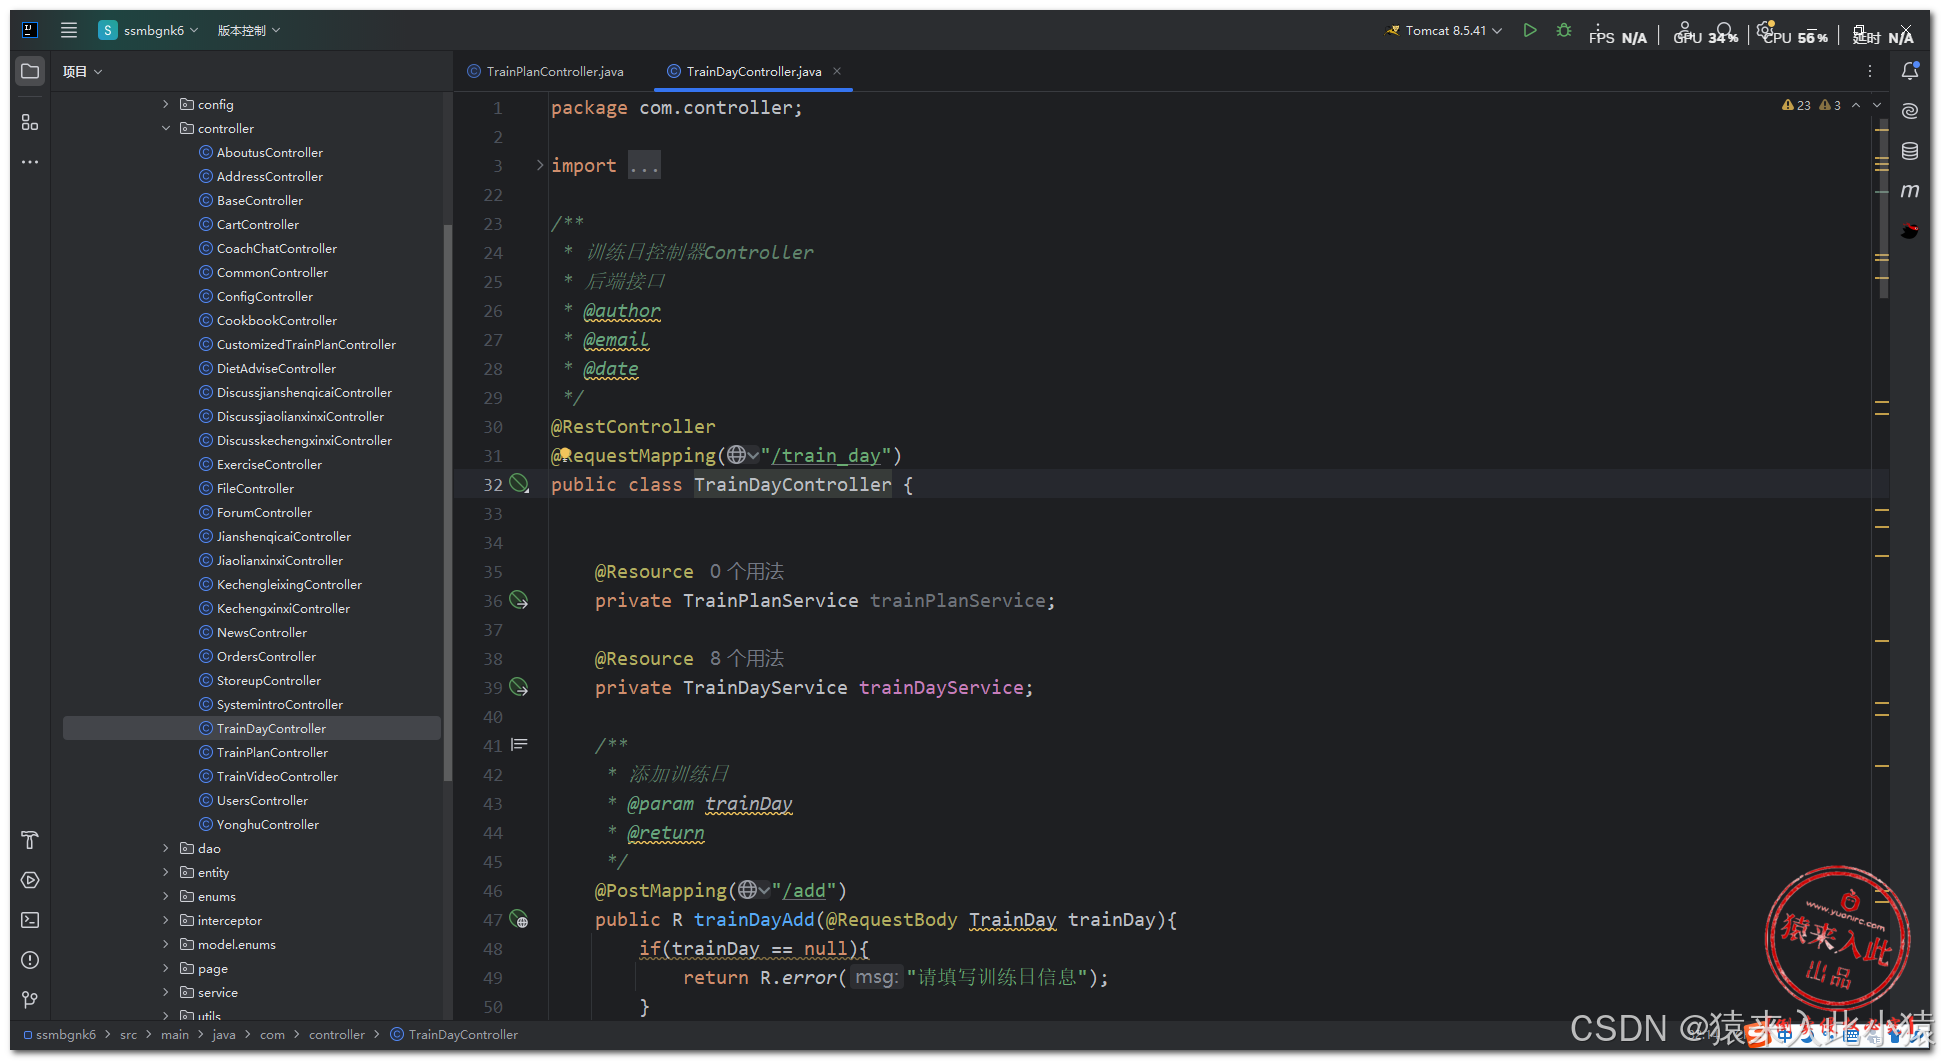Open the main hamburger menu

pyautogui.click(x=69, y=30)
